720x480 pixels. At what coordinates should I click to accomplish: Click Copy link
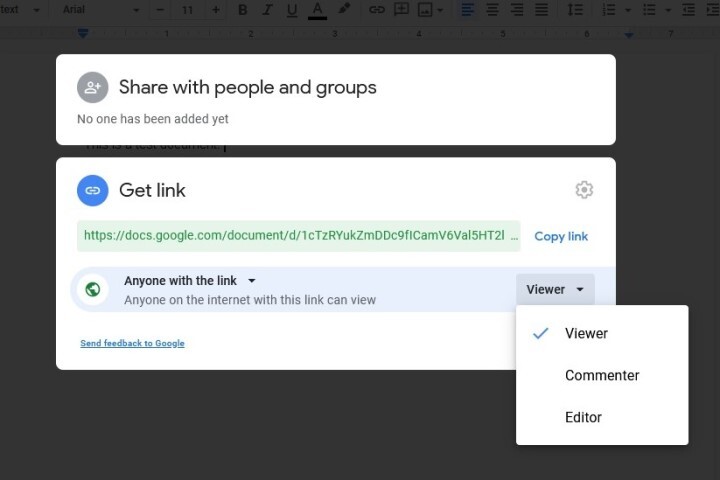coord(561,236)
